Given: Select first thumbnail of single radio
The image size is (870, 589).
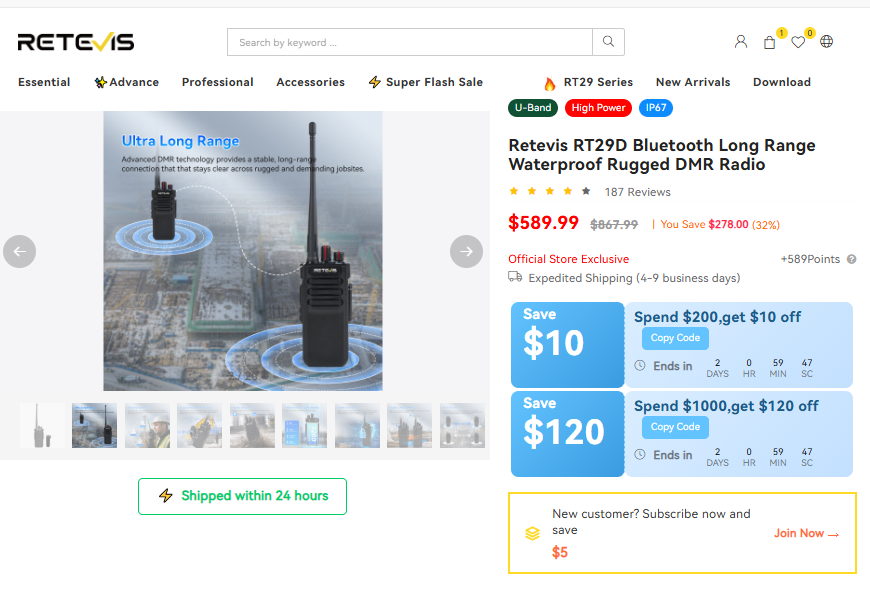Looking at the screenshot, I should 42,425.
